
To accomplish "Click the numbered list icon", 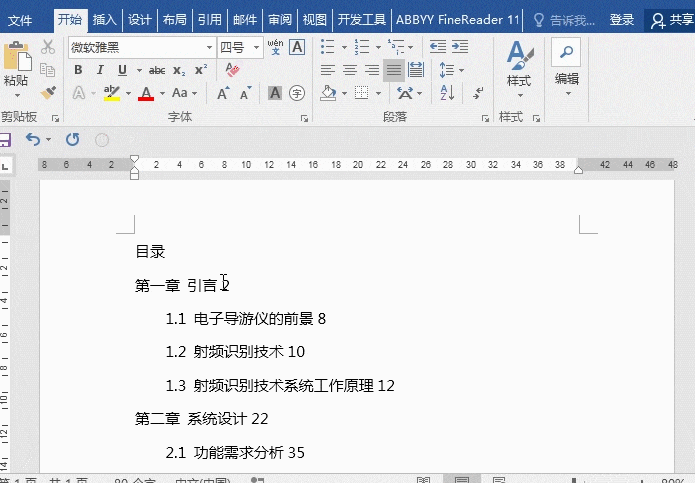I will pyautogui.click(x=362, y=47).
